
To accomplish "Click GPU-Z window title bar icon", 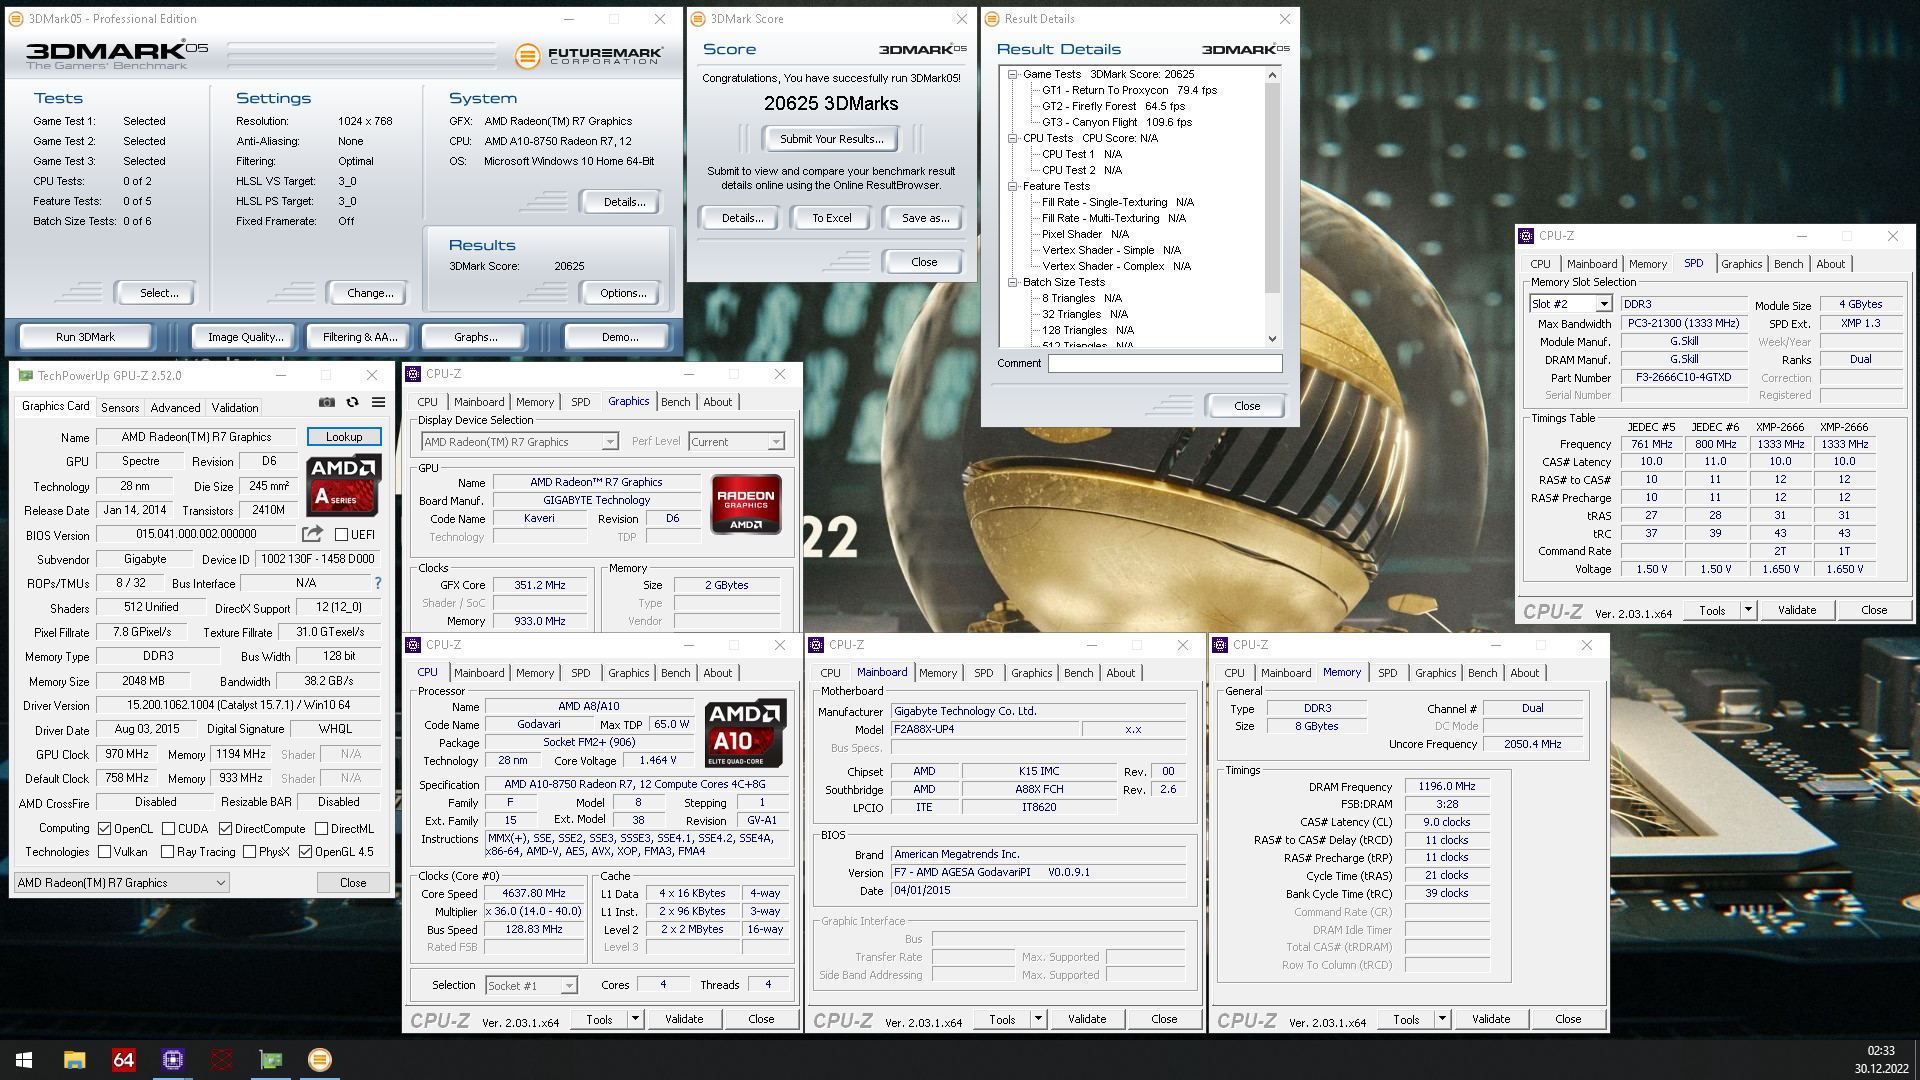I will coord(26,376).
